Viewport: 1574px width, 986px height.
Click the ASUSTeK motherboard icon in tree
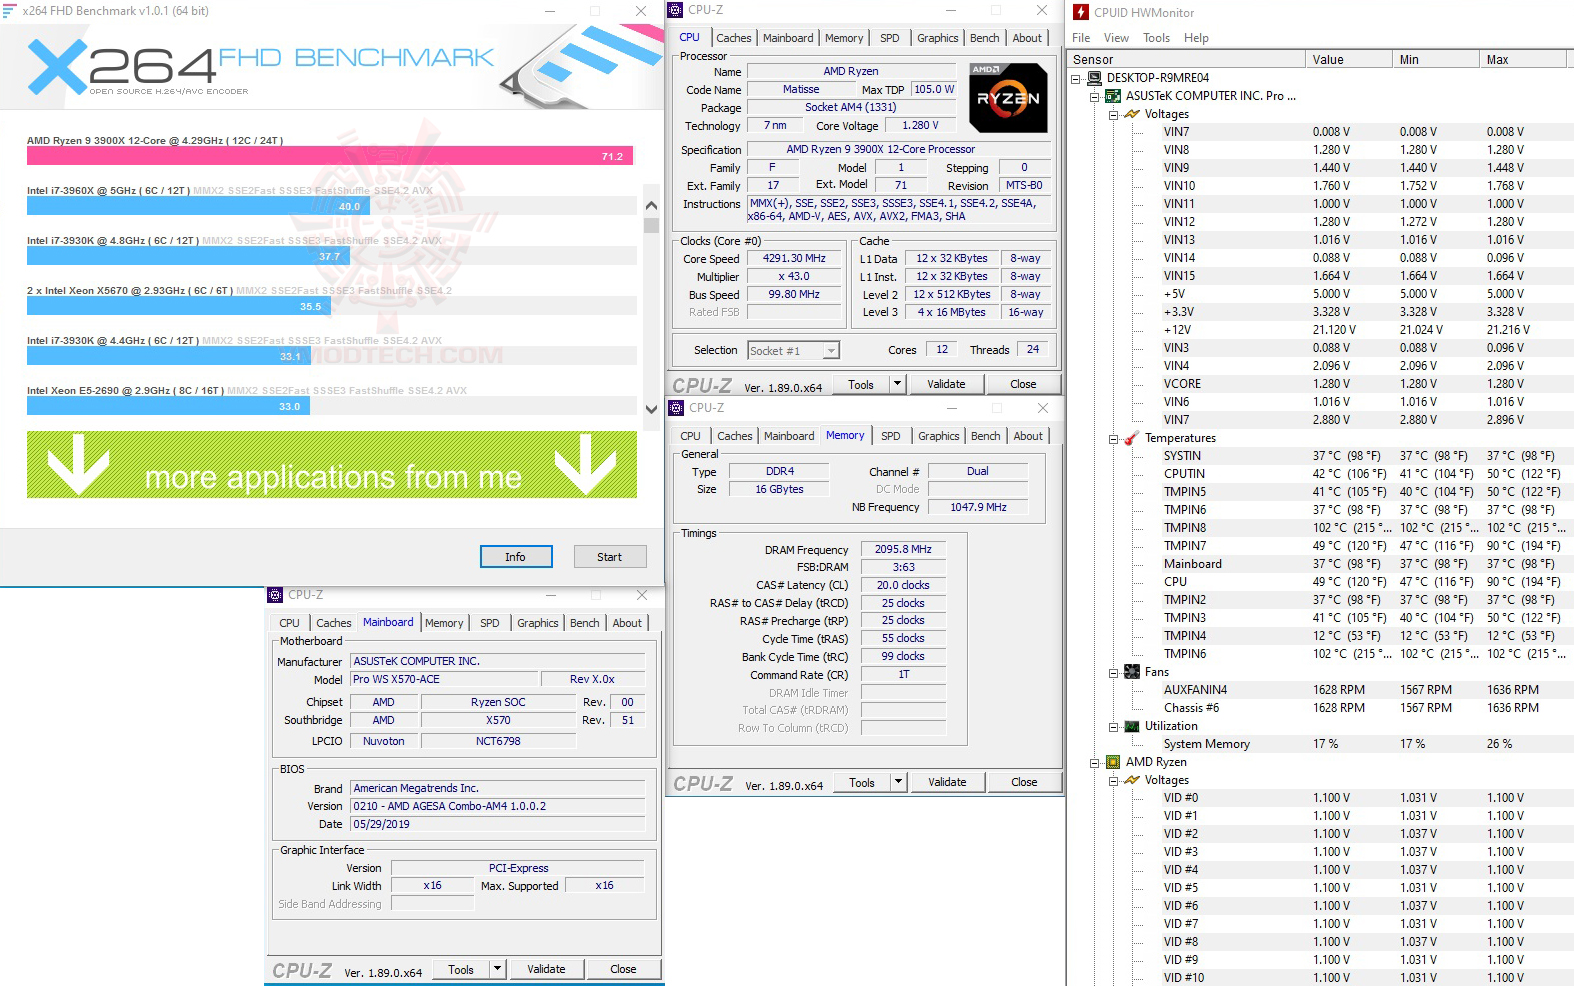pyautogui.click(x=1113, y=96)
